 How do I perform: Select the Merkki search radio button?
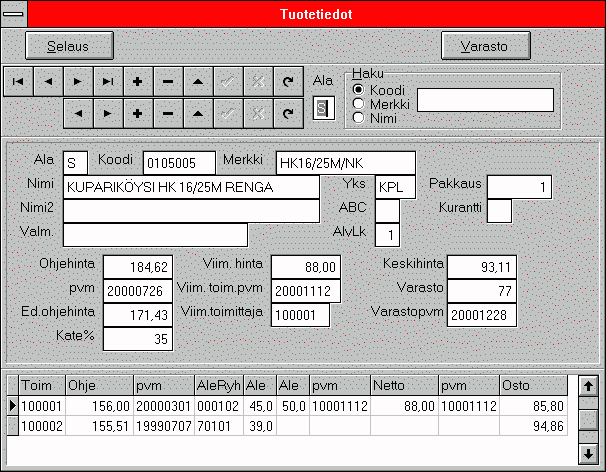click(x=359, y=104)
